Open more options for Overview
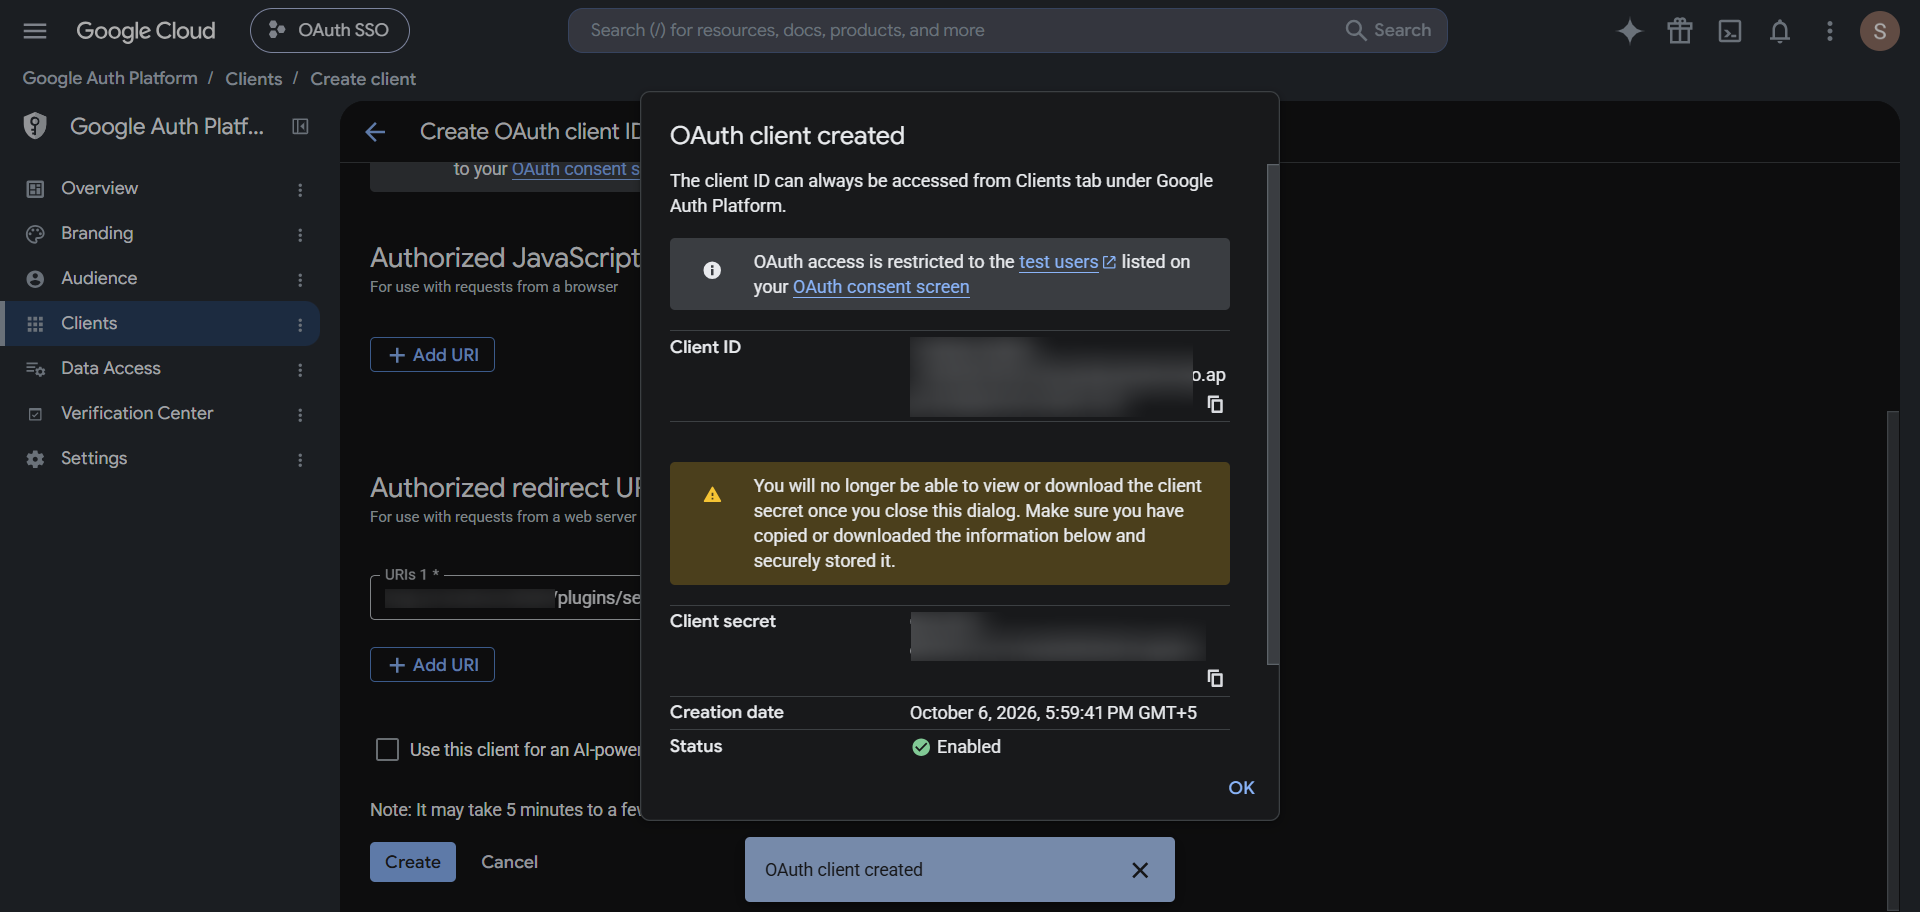 [x=300, y=190]
